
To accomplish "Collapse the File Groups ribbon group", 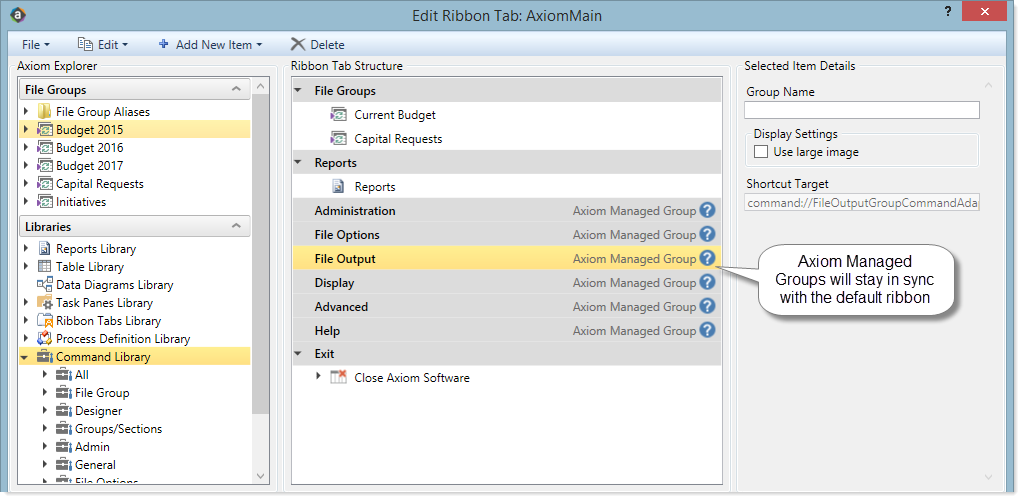I will pos(299,91).
